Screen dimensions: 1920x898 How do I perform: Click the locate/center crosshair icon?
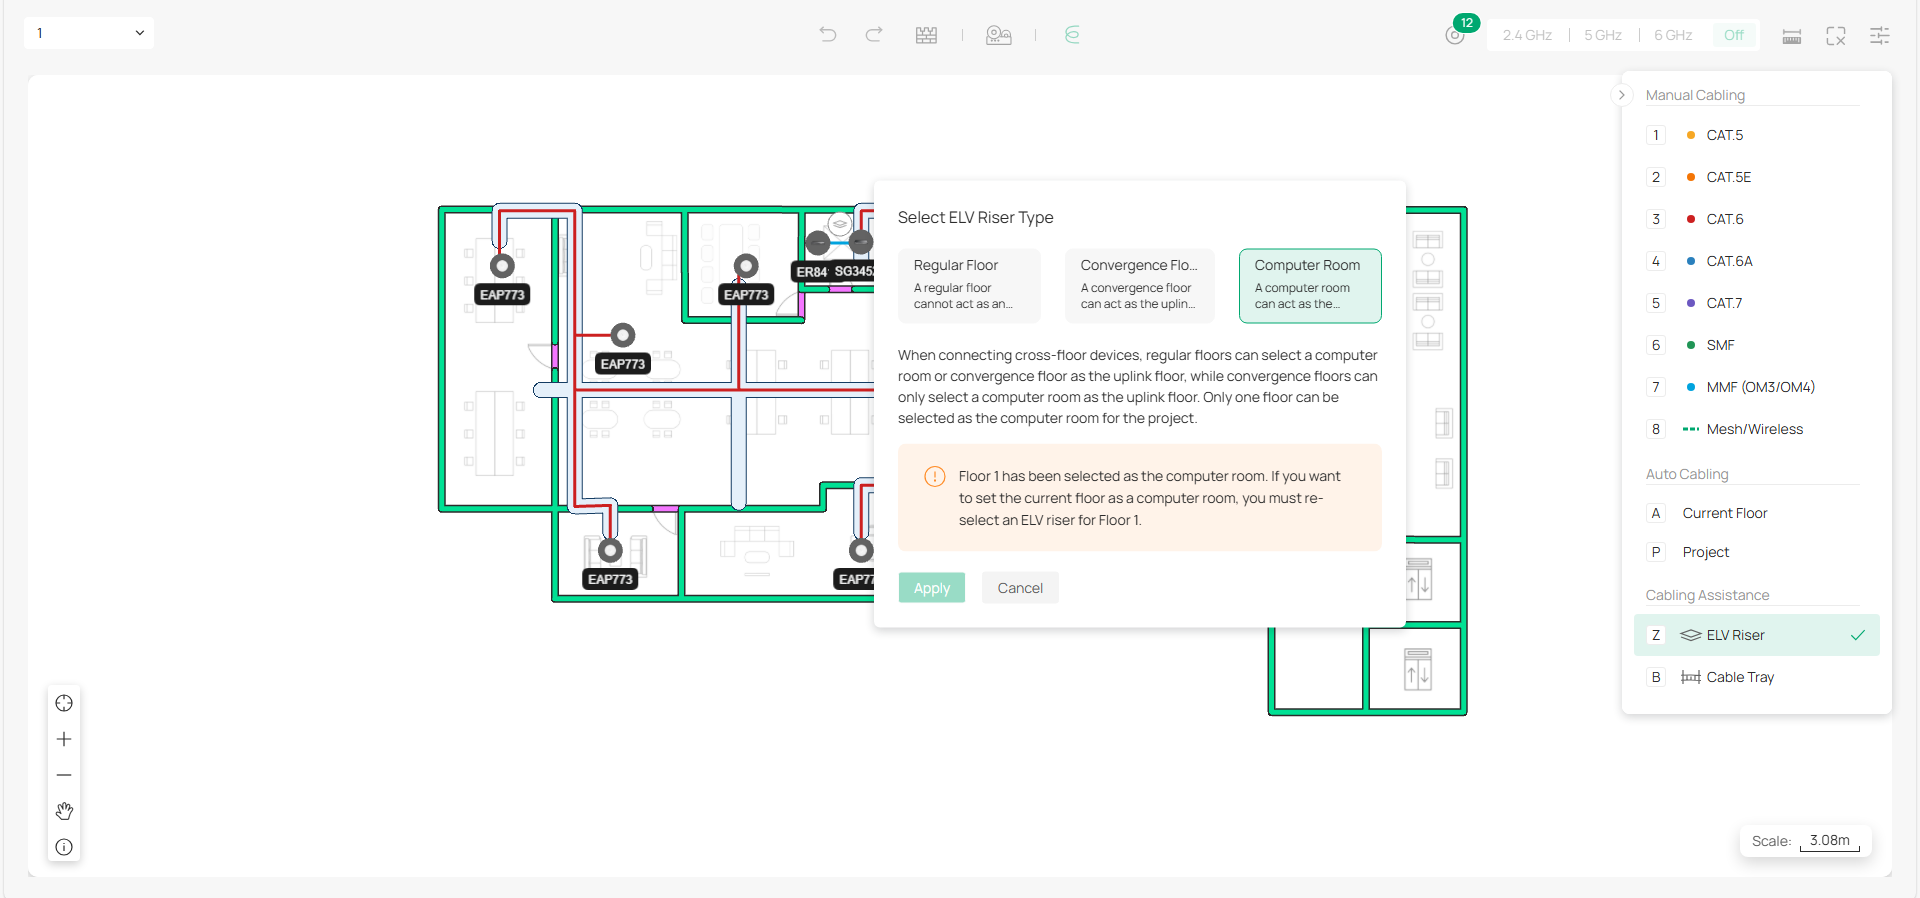pos(64,703)
